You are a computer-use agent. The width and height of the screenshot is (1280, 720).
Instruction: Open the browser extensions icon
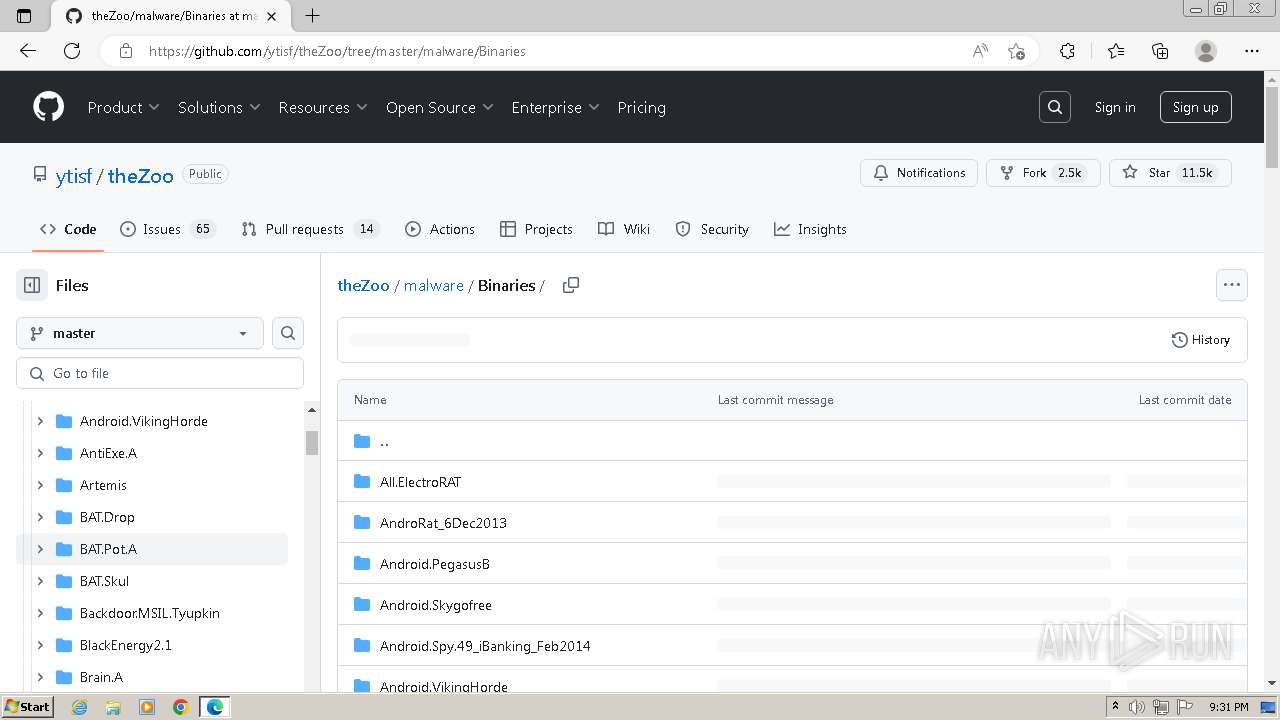coord(1067,51)
